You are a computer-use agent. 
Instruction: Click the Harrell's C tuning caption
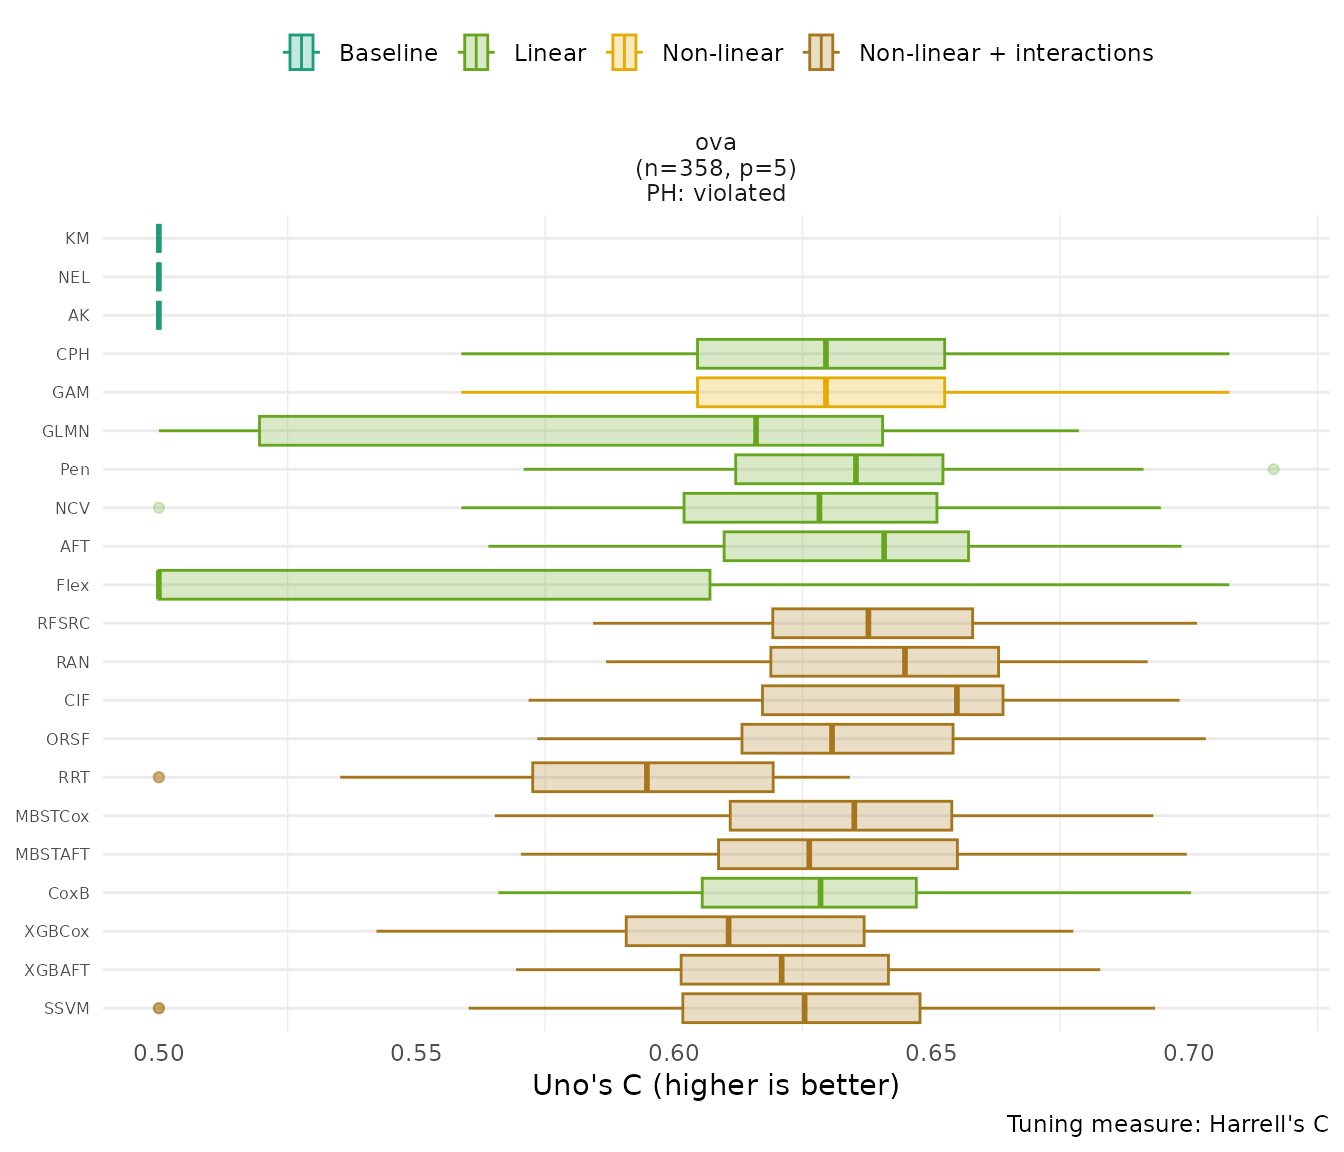(1167, 1124)
